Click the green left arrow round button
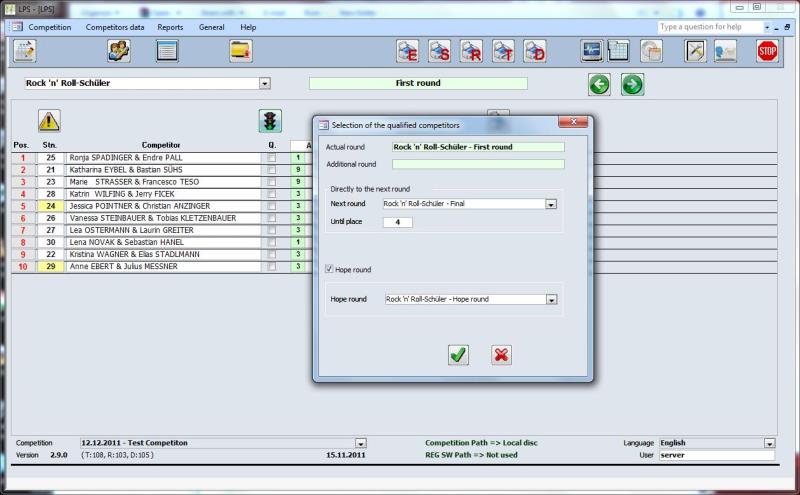 click(599, 84)
